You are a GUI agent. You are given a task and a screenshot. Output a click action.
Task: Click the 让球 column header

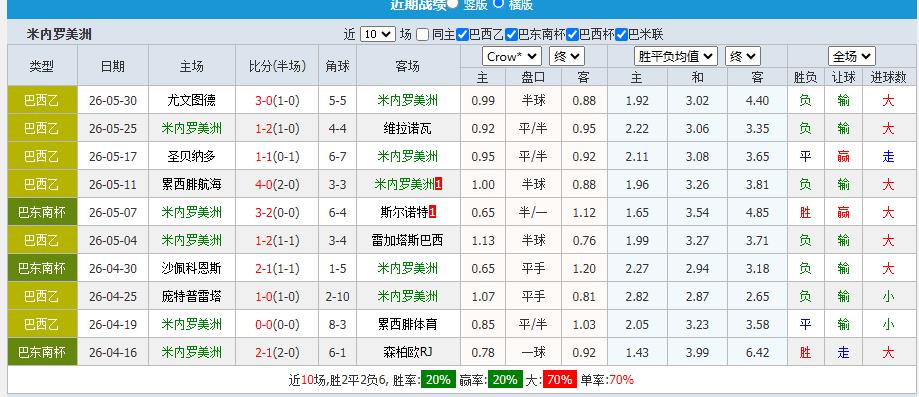coord(843,77)
